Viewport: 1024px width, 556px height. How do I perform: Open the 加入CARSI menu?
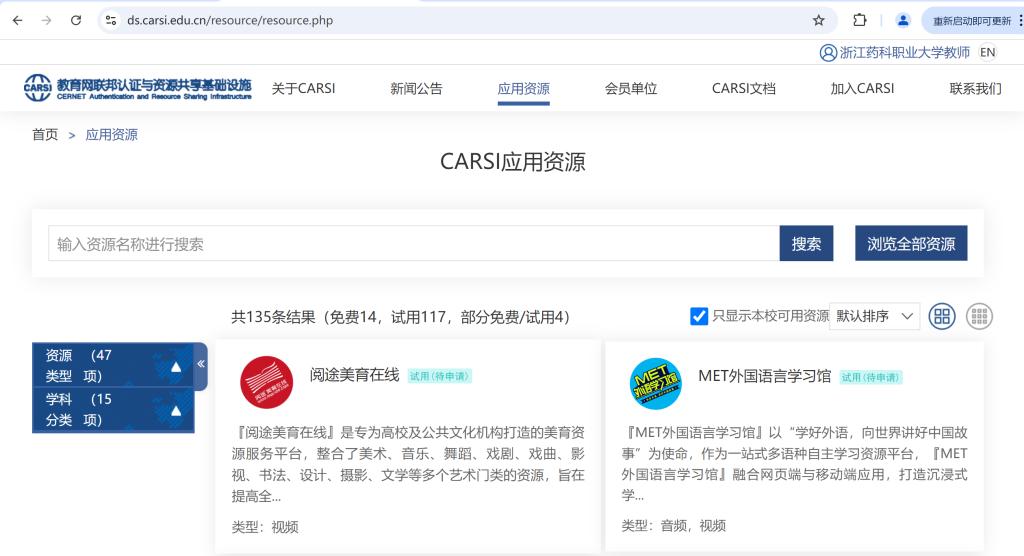[x=862, y=88]
